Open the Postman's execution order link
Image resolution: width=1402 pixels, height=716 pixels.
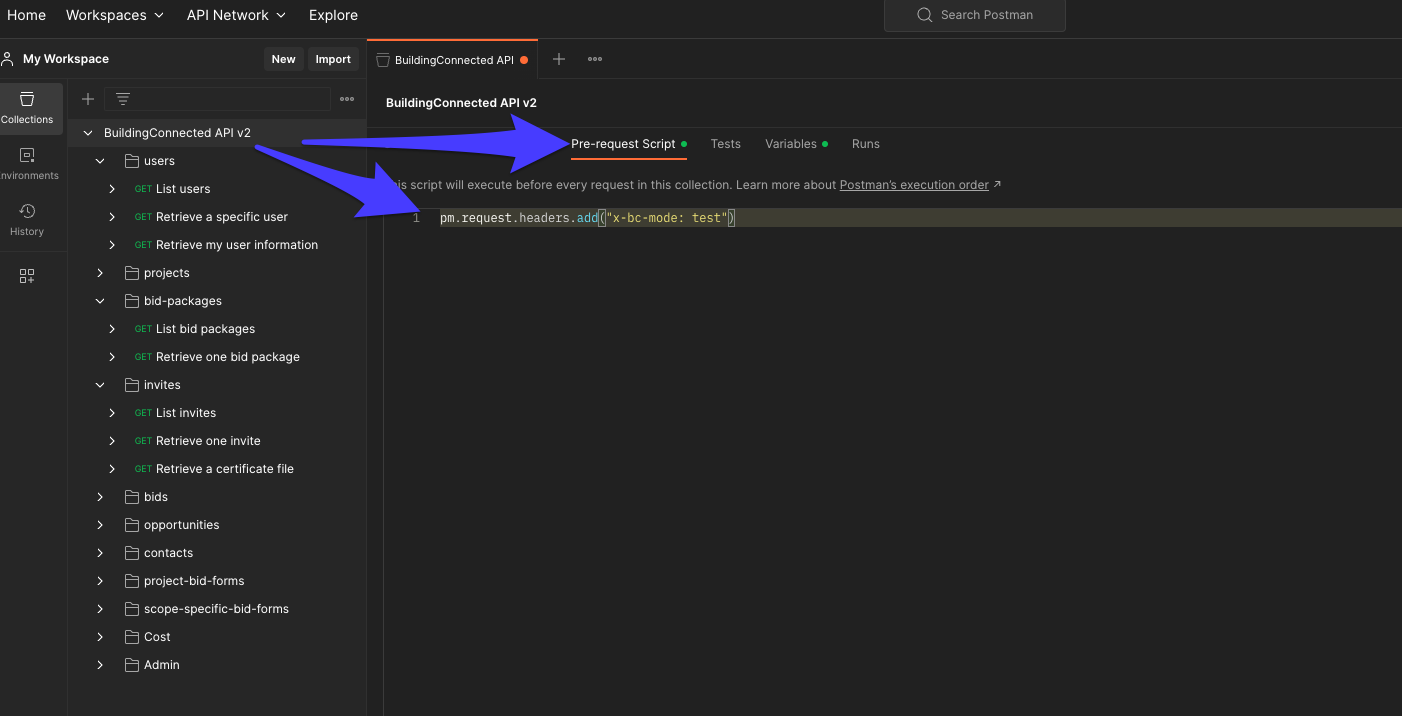tap(913, 184)
